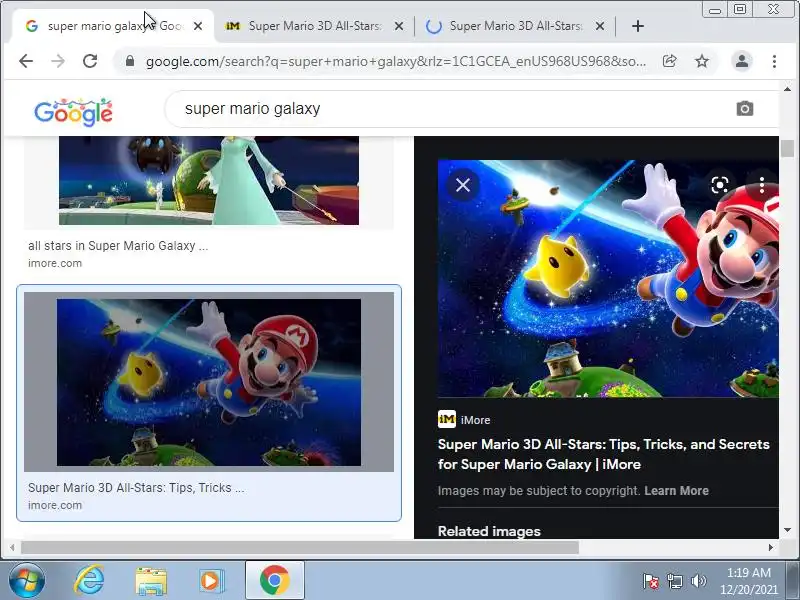Click the horizontal scrollbar right arrow
The width and height of the screenshot is (800, 600).
[x=770, y=547]
